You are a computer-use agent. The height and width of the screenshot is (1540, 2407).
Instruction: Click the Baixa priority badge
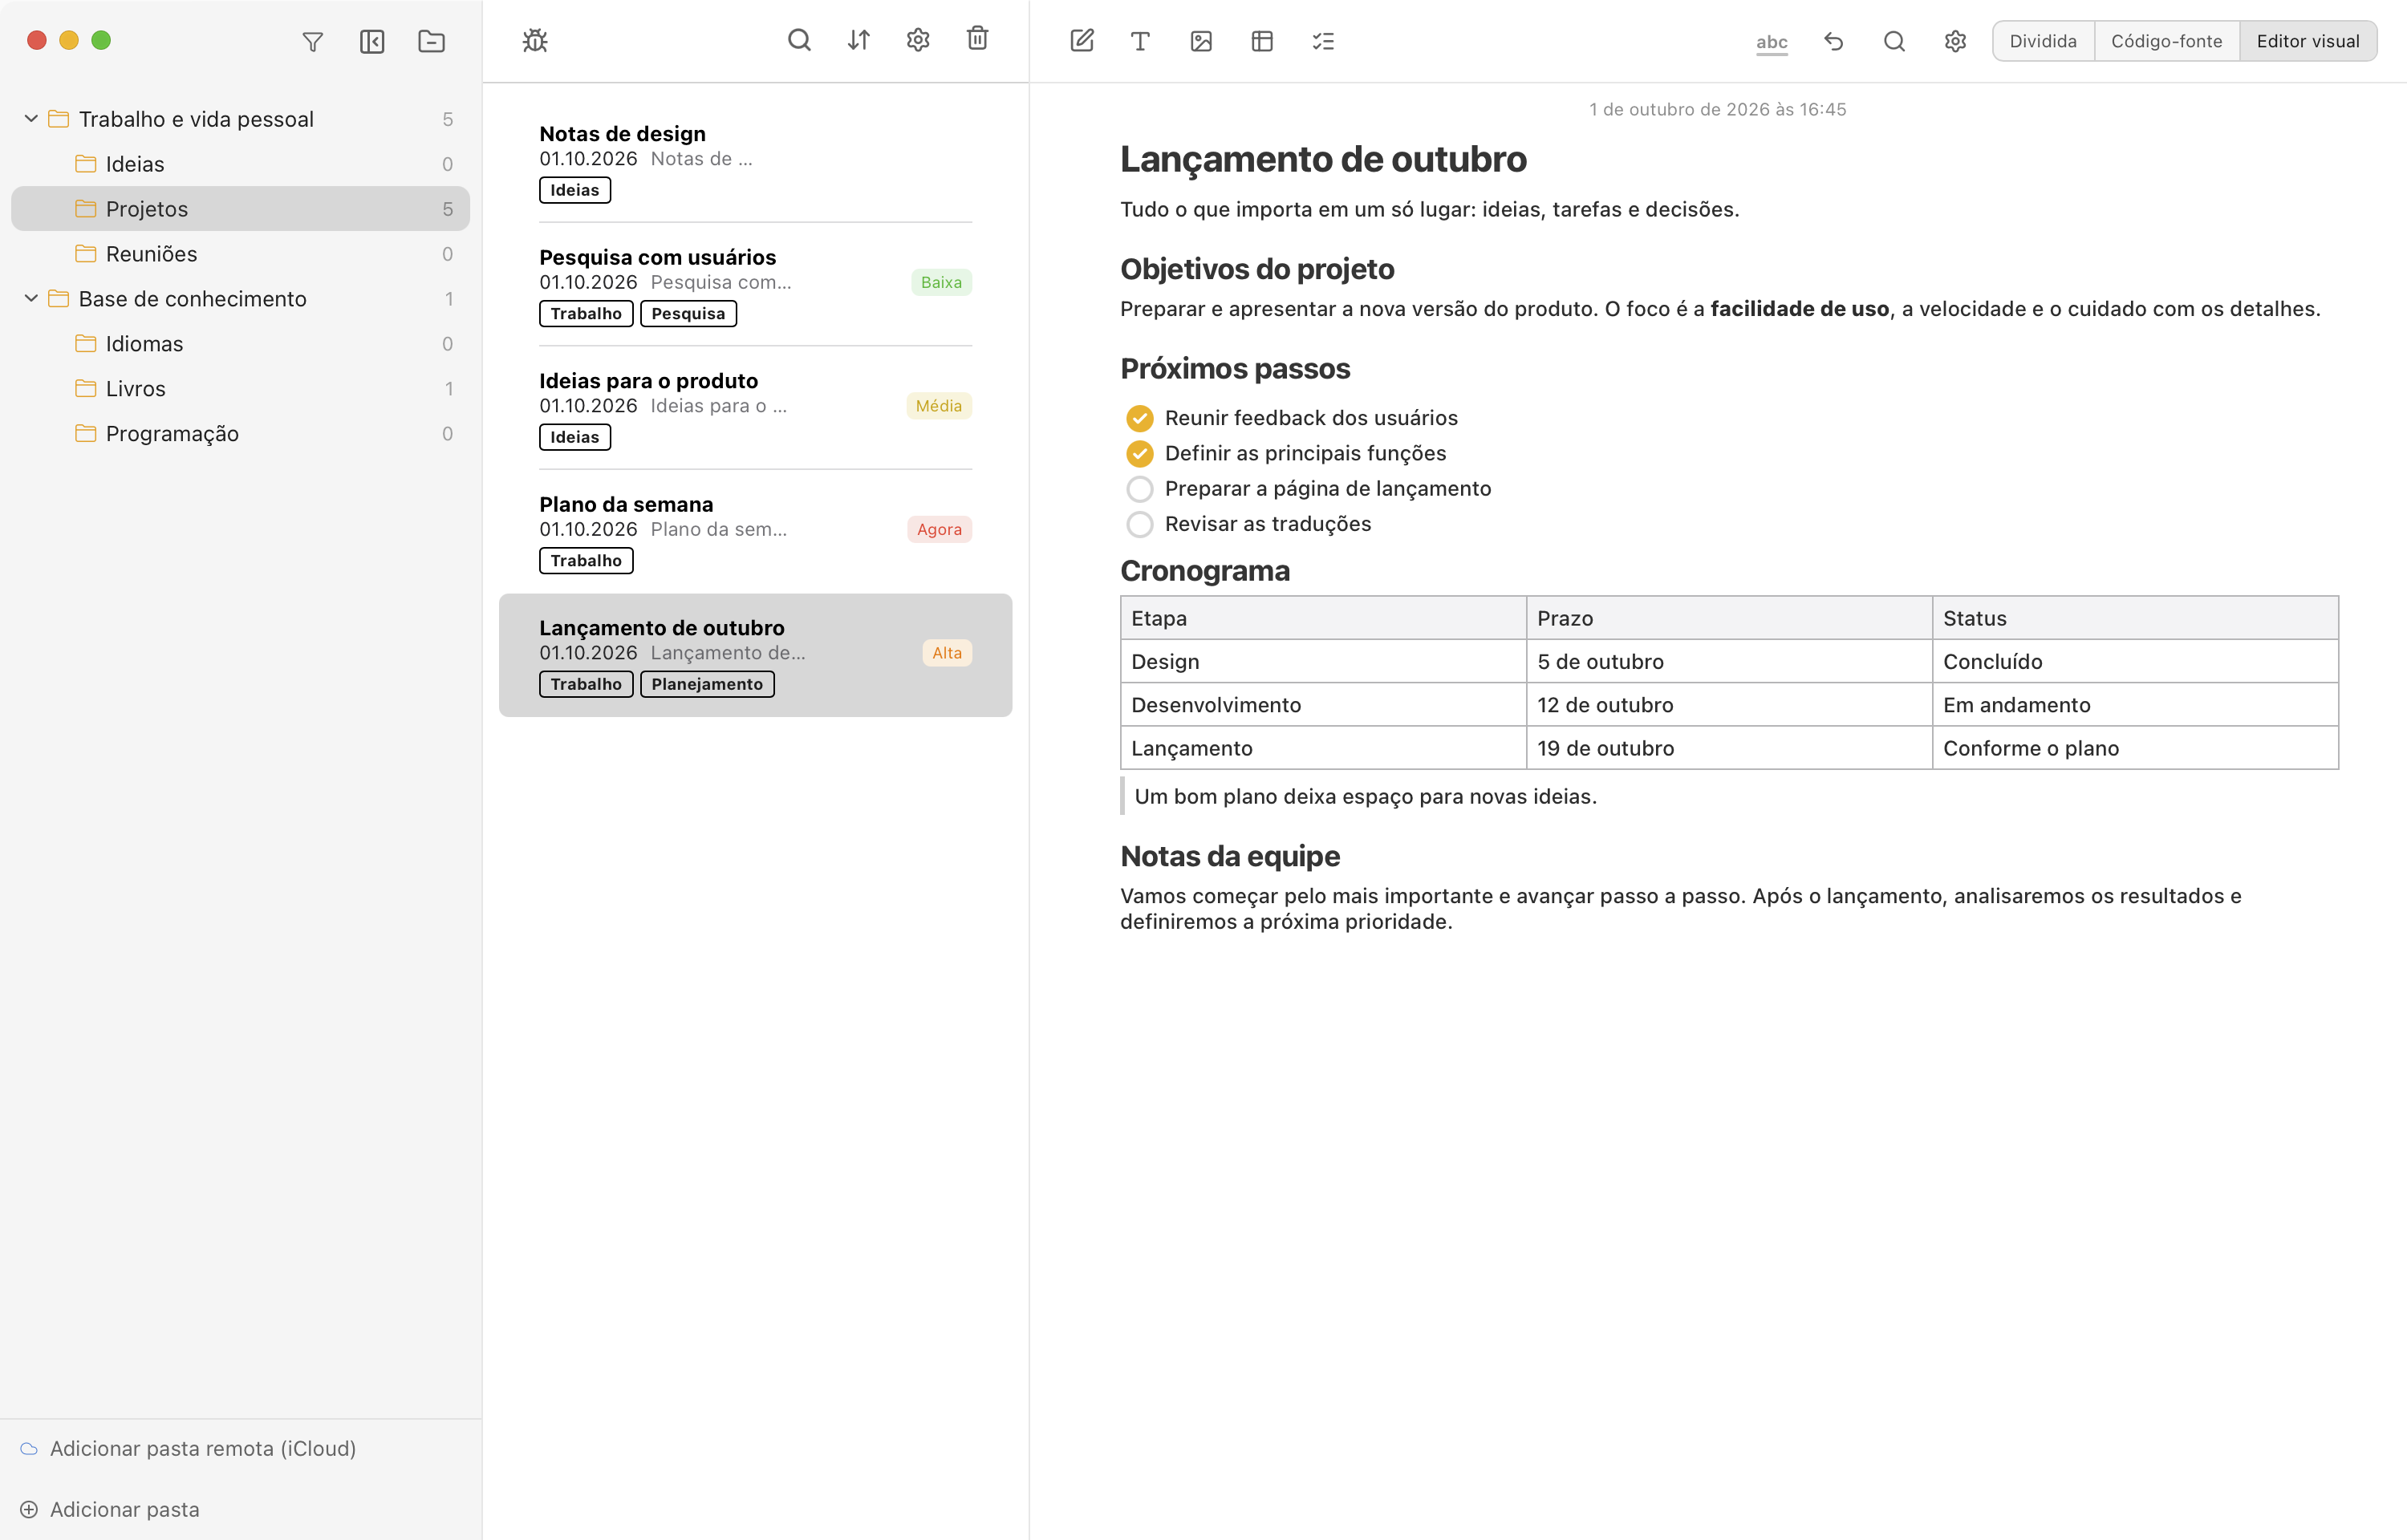coord(941,283)
